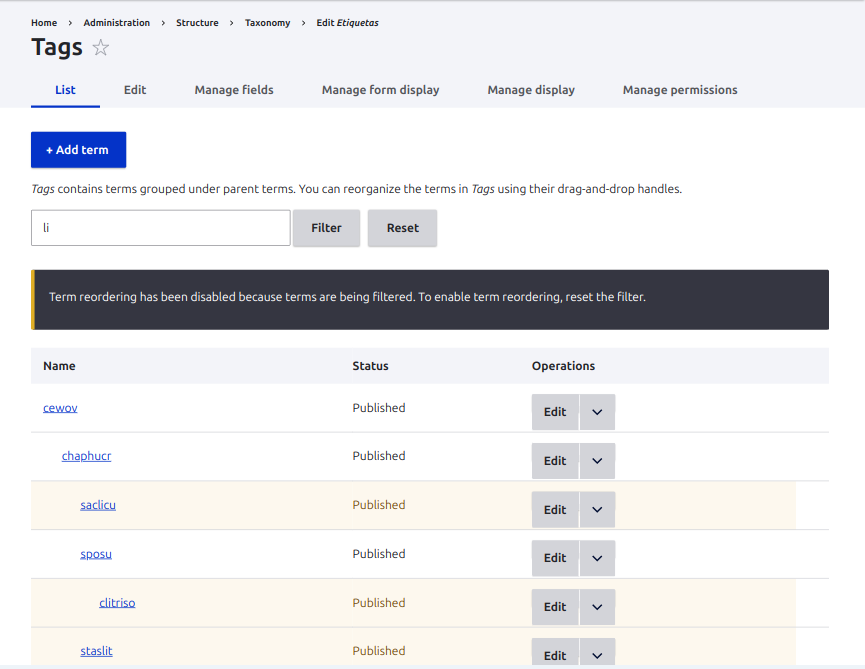This screenshot has height=669, width=865.
Task: Go to Home via the breadcrumb
Action: coord(44,23)
